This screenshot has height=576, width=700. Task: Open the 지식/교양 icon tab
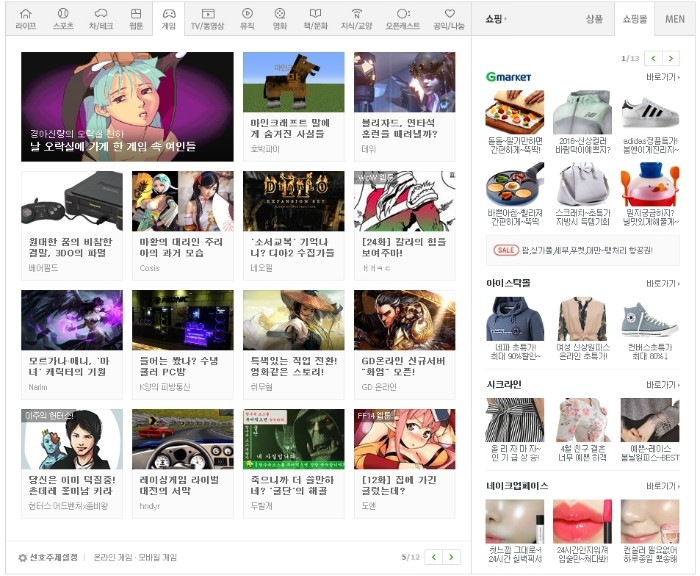point(356,19)
